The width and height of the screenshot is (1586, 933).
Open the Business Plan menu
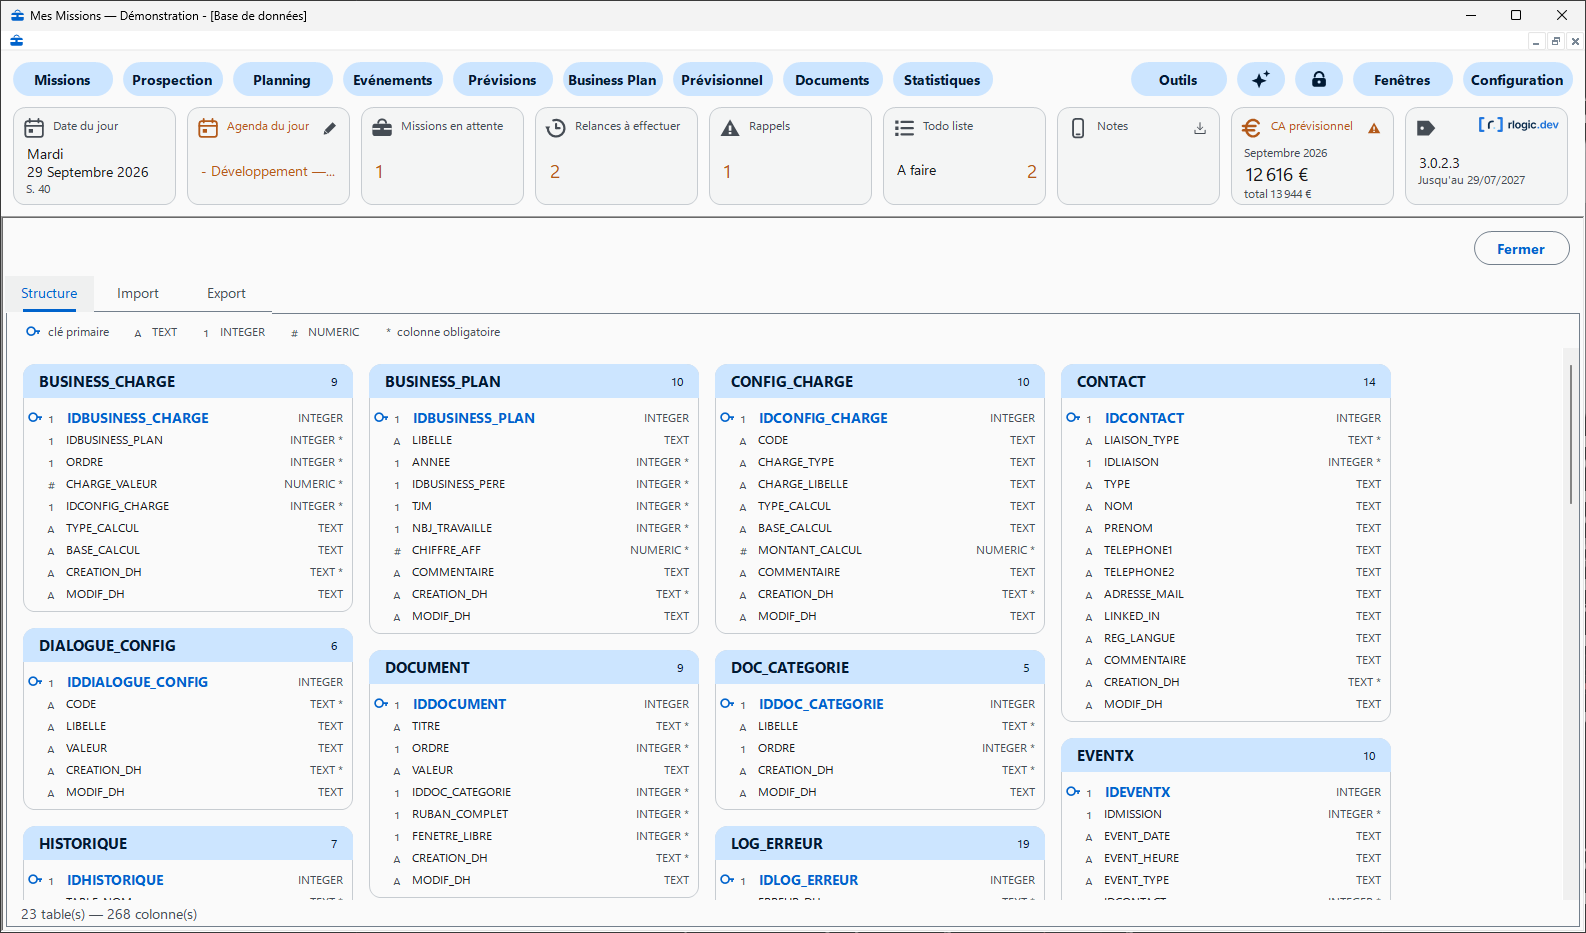(612, 80)
